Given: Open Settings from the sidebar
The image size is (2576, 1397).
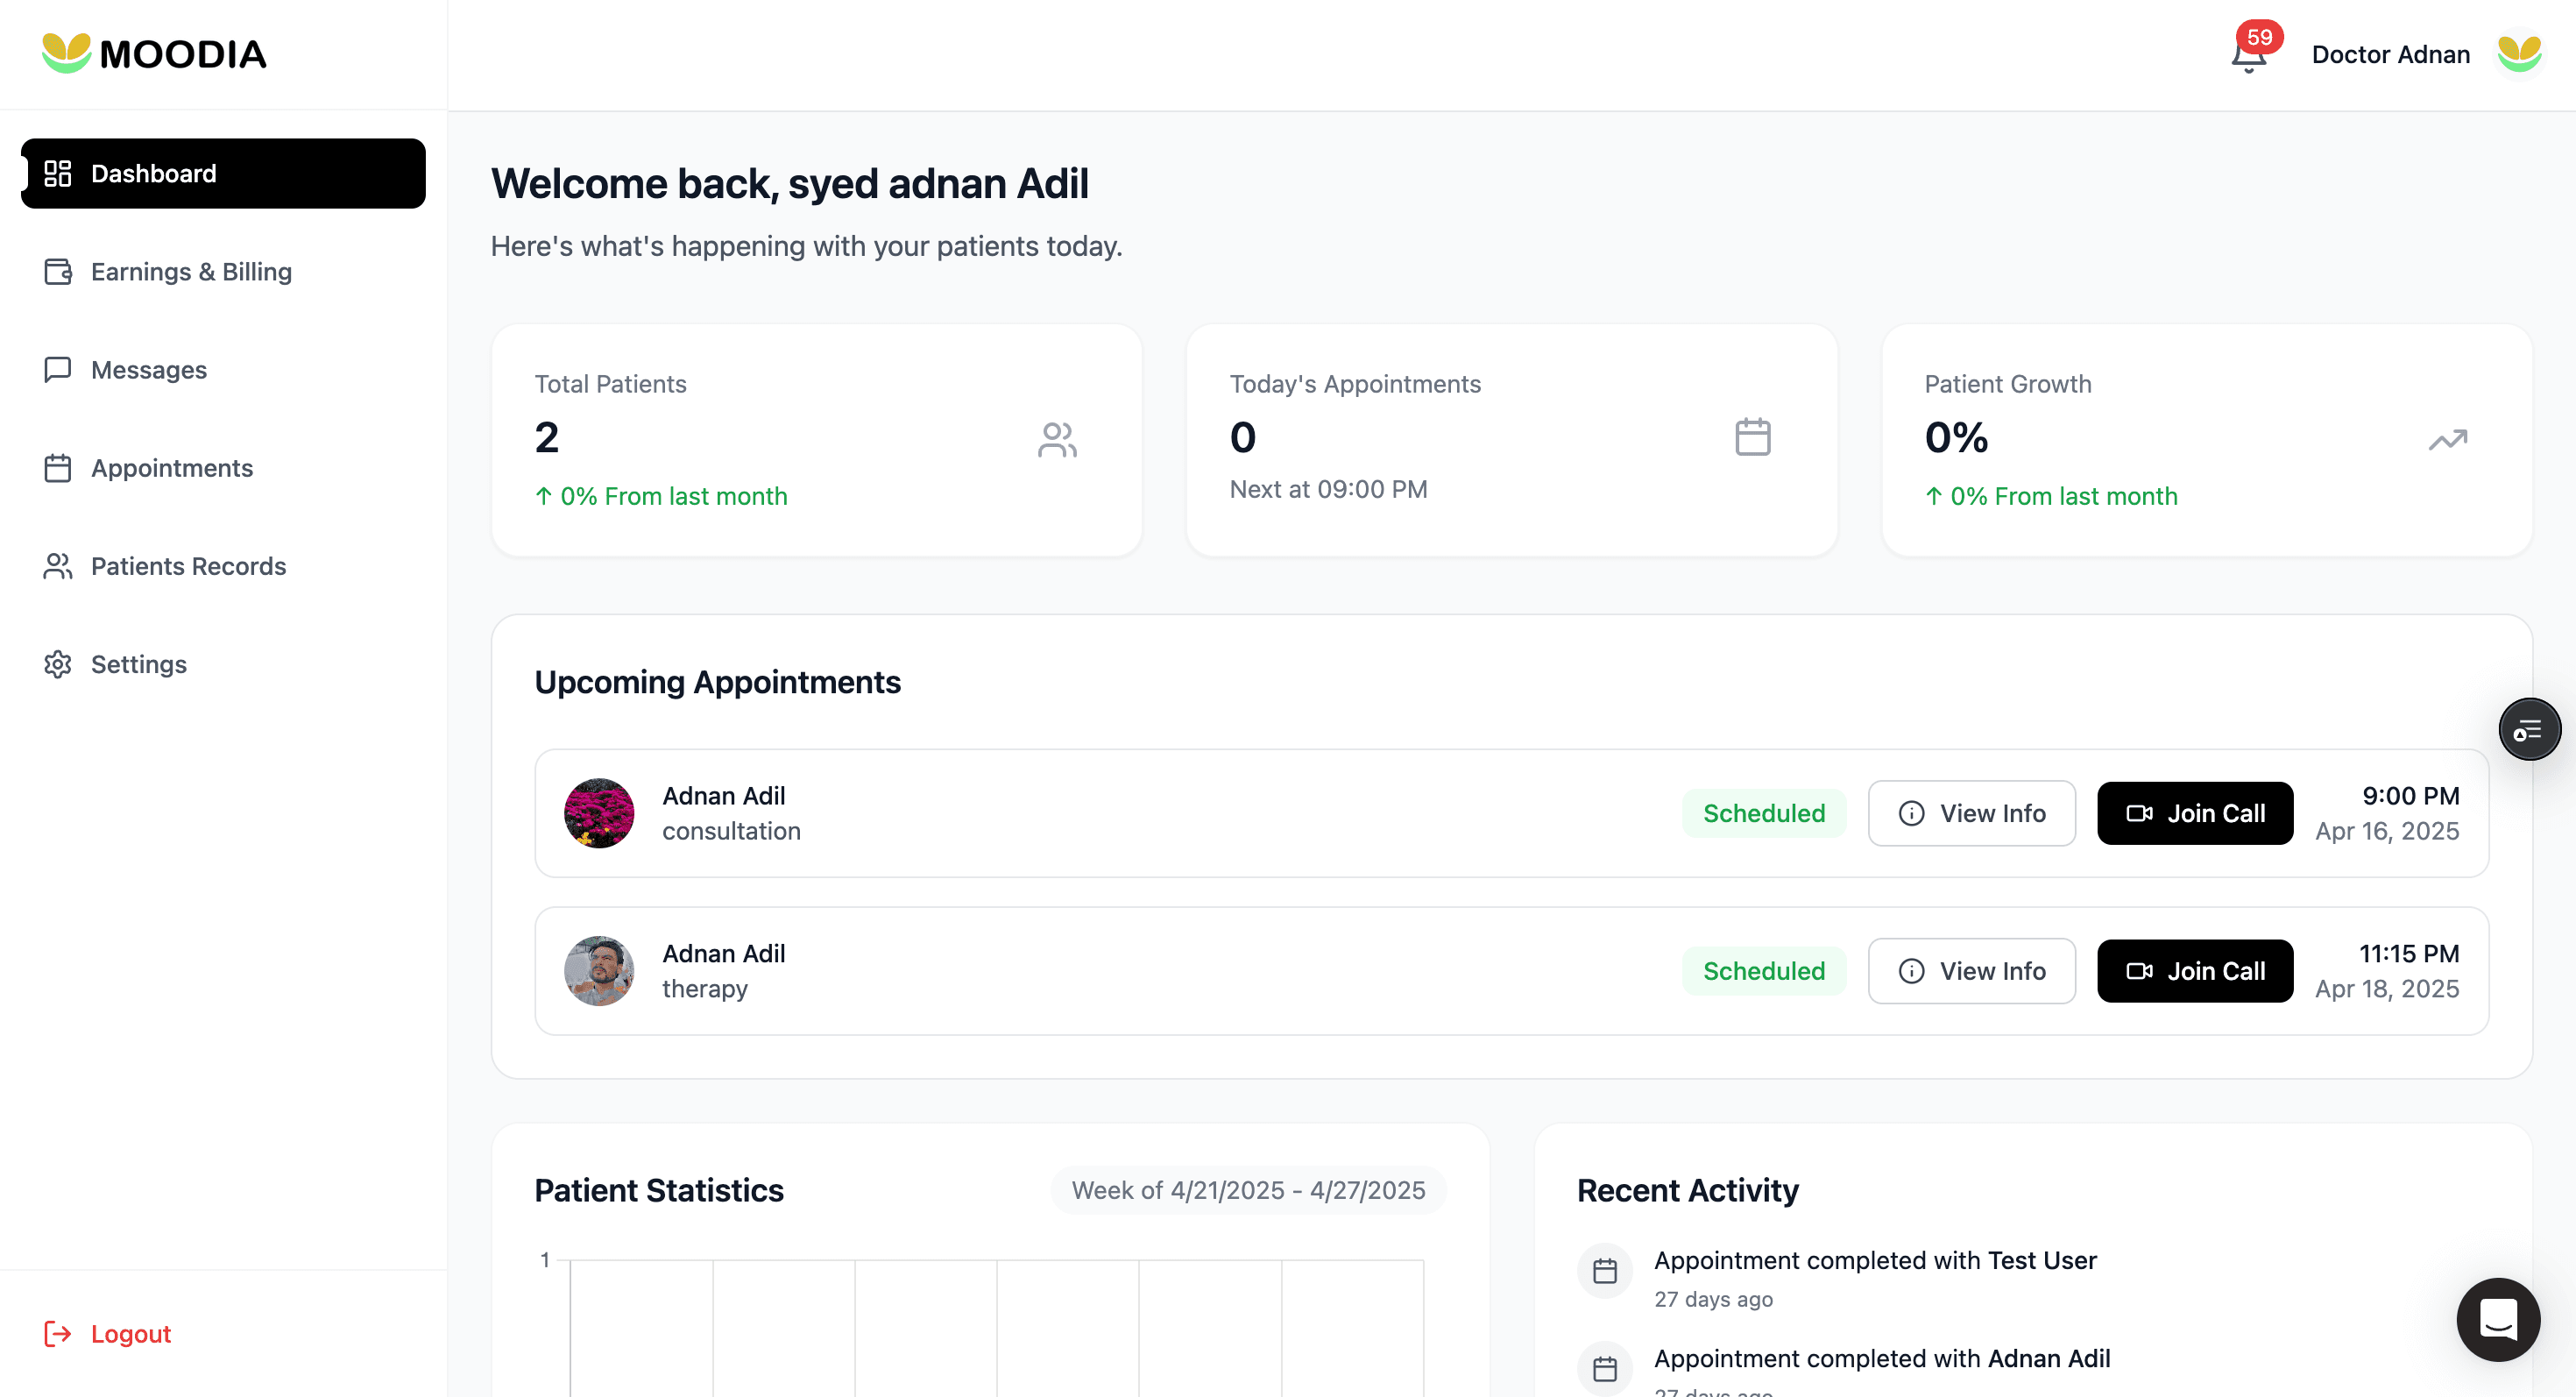Looking at the screenshot, I should (138, 664).
